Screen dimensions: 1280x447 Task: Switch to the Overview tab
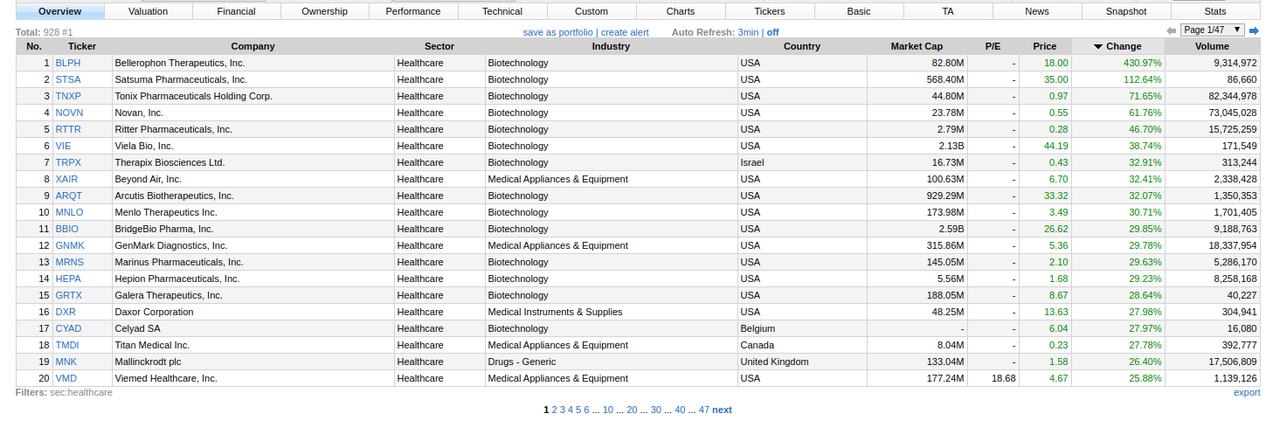(60, 11)
